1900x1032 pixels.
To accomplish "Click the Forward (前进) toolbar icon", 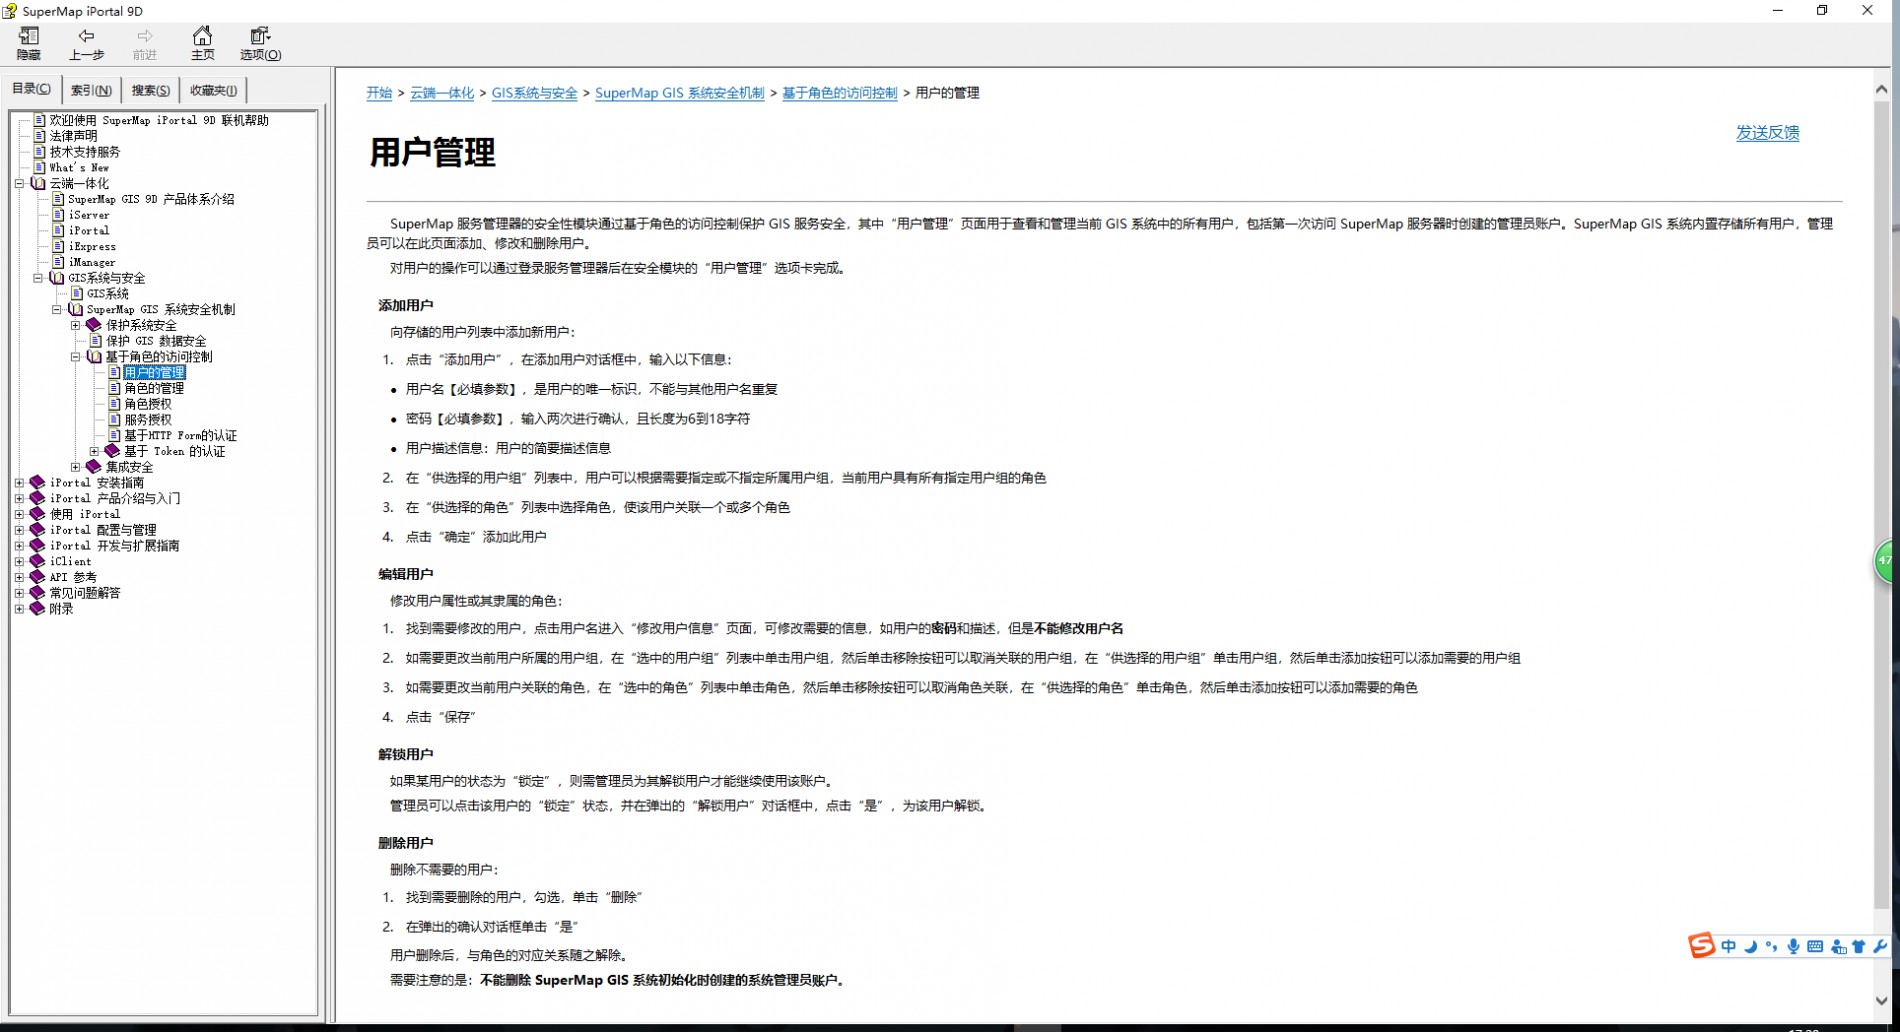I will click(x=144, y=44).
